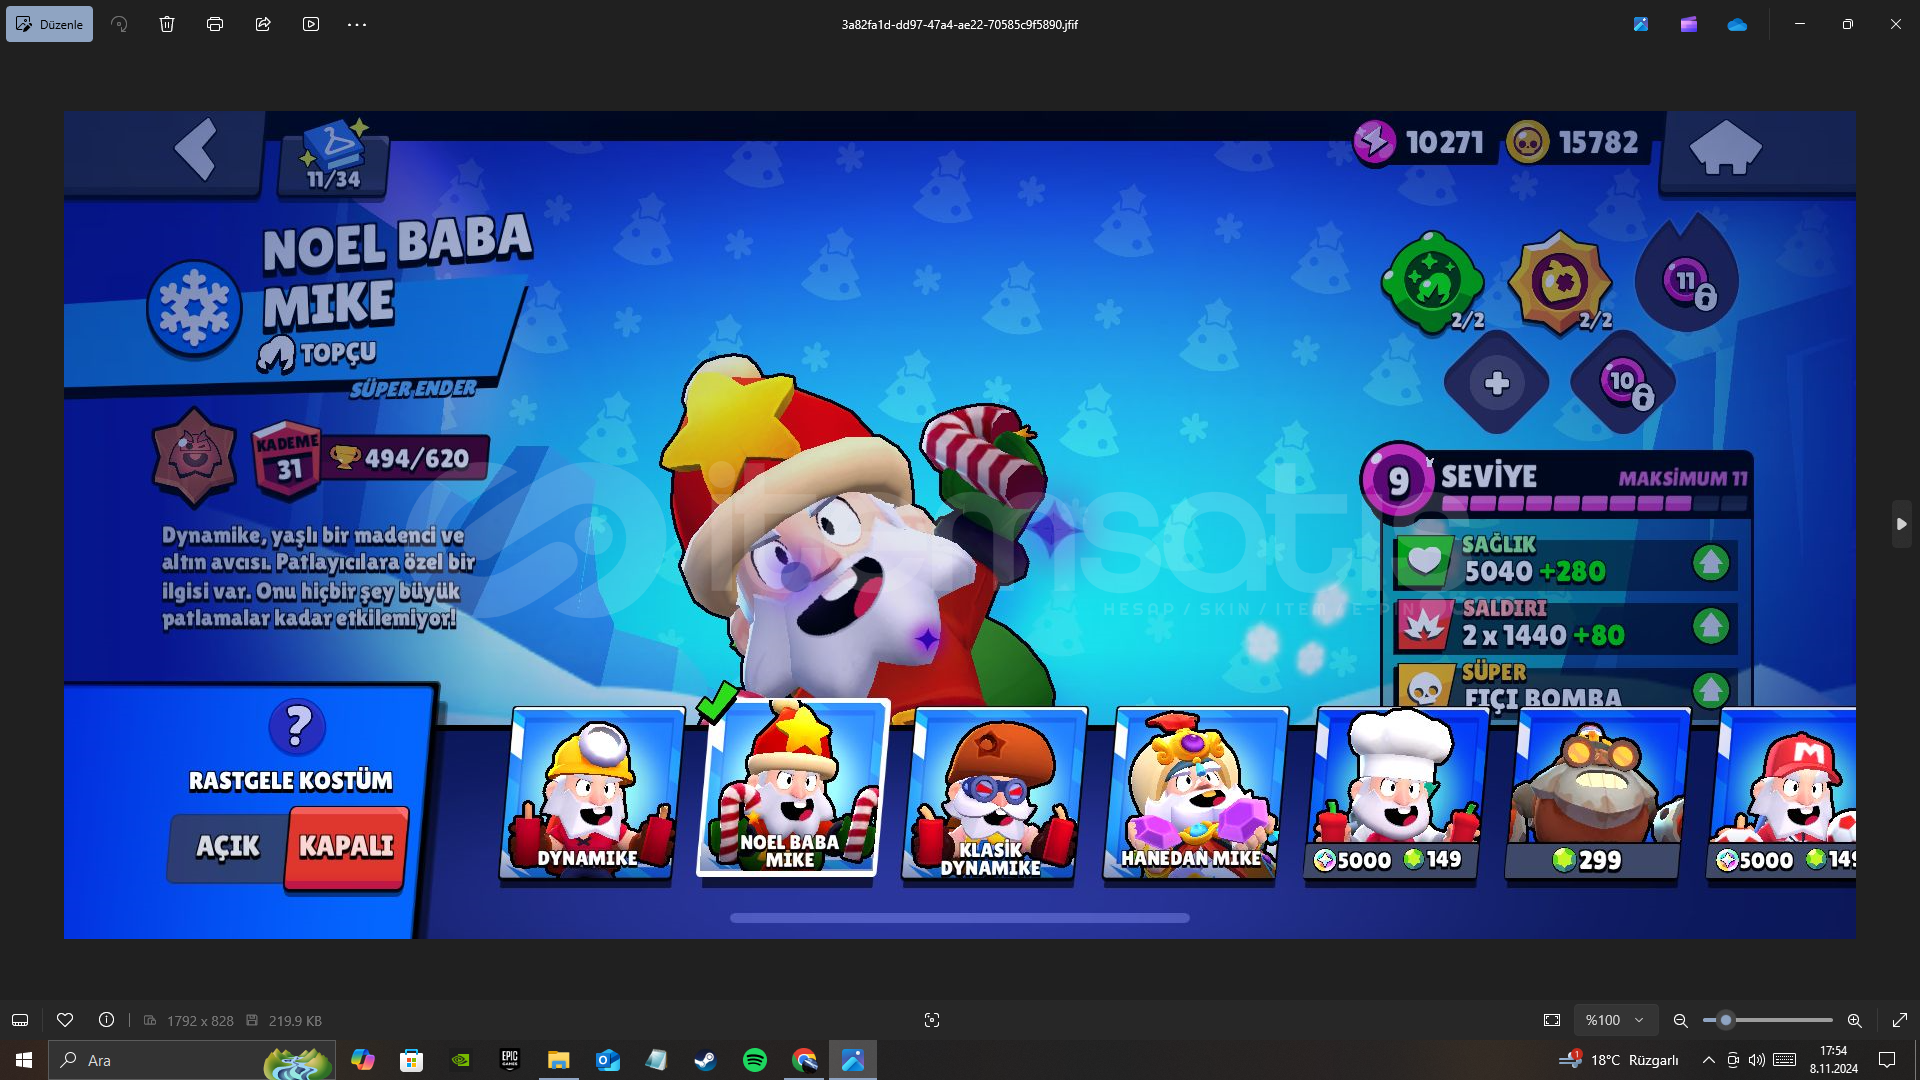
Task: Click the snowflake skin theme icon
Action: point(194,308)
